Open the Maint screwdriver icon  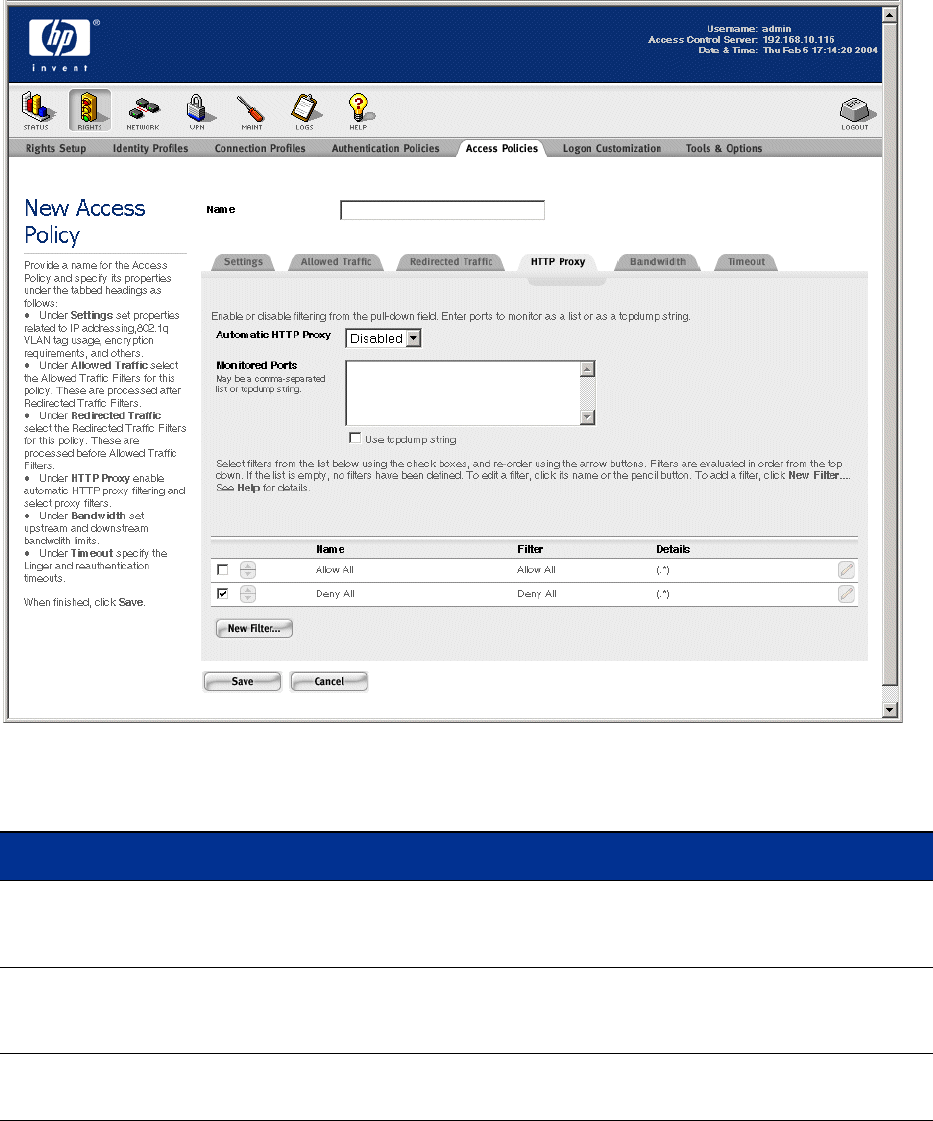point(251,111)
